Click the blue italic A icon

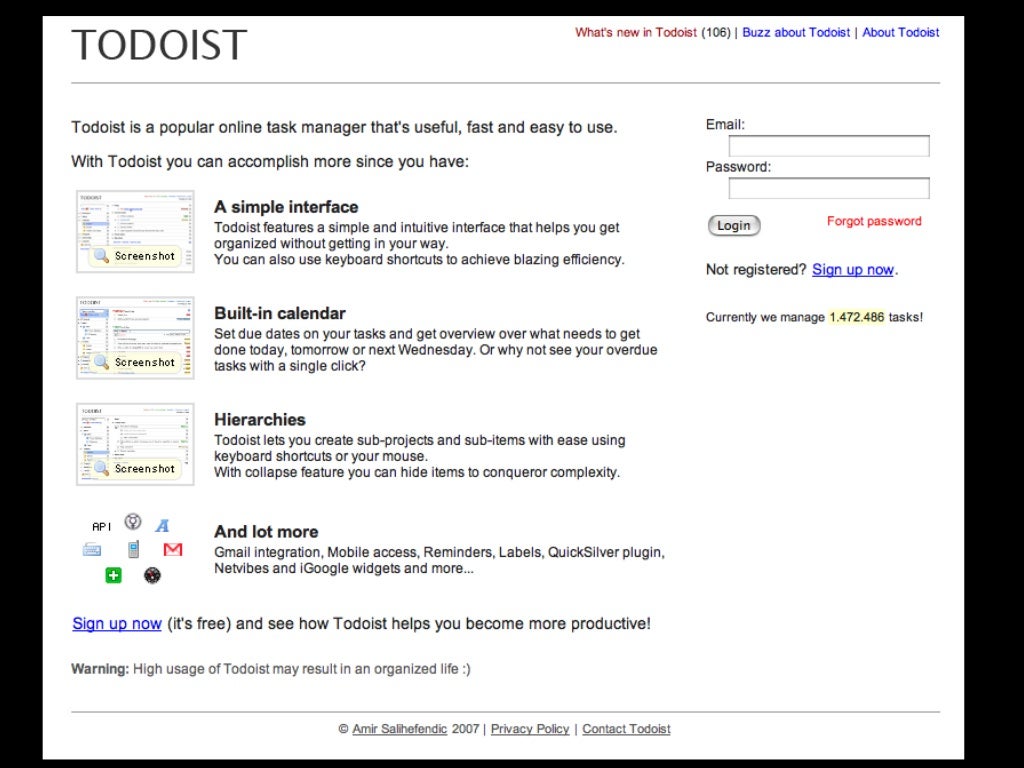tap(163, 526)
